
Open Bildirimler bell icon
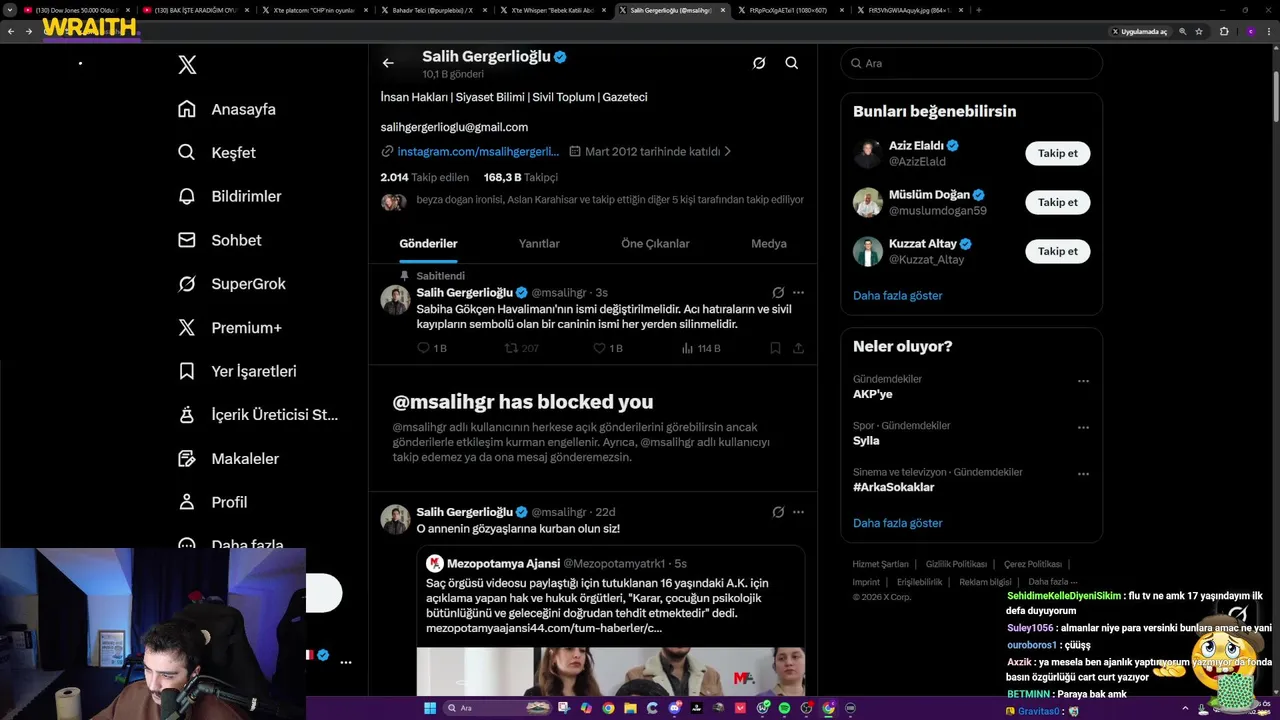point(187,196)
